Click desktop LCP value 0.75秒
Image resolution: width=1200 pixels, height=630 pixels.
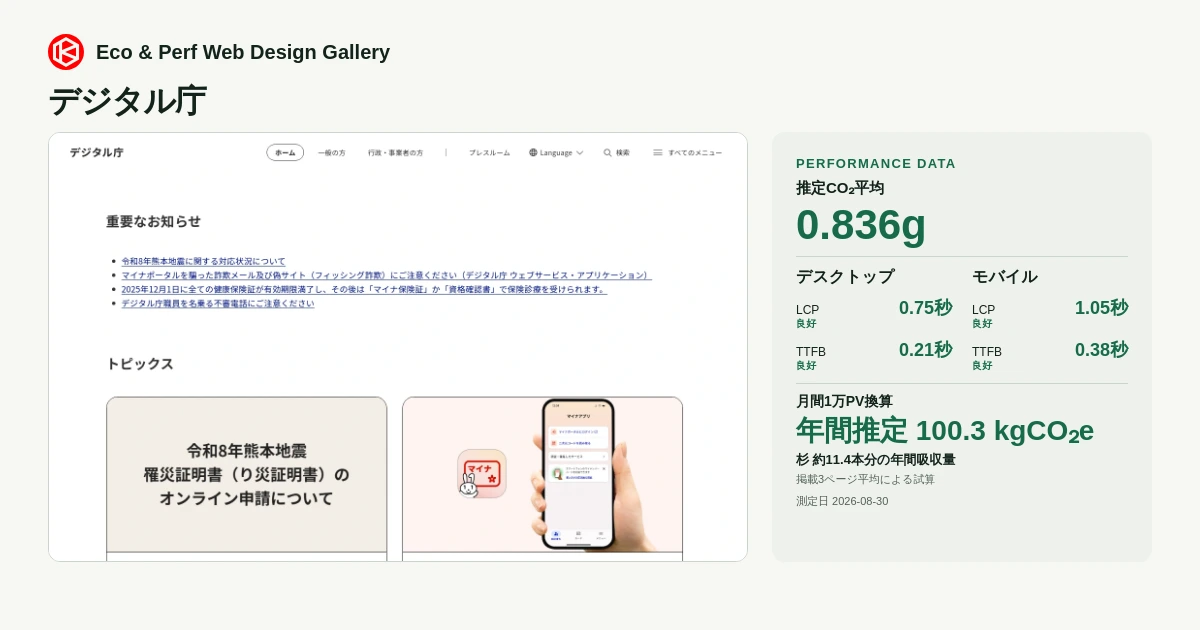pos(925,308)
